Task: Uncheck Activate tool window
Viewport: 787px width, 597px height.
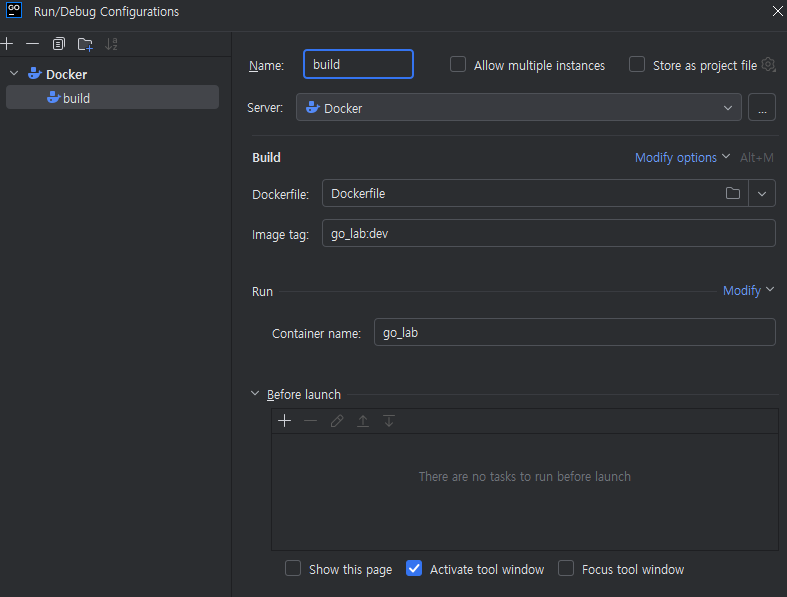Action: [414, 568]
